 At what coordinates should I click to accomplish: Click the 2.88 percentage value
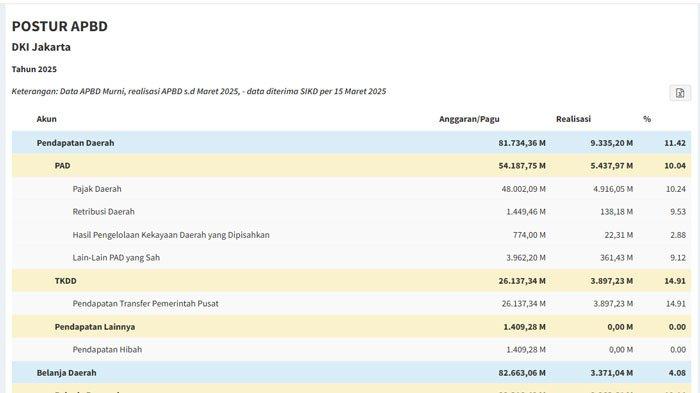coord(678,235)
